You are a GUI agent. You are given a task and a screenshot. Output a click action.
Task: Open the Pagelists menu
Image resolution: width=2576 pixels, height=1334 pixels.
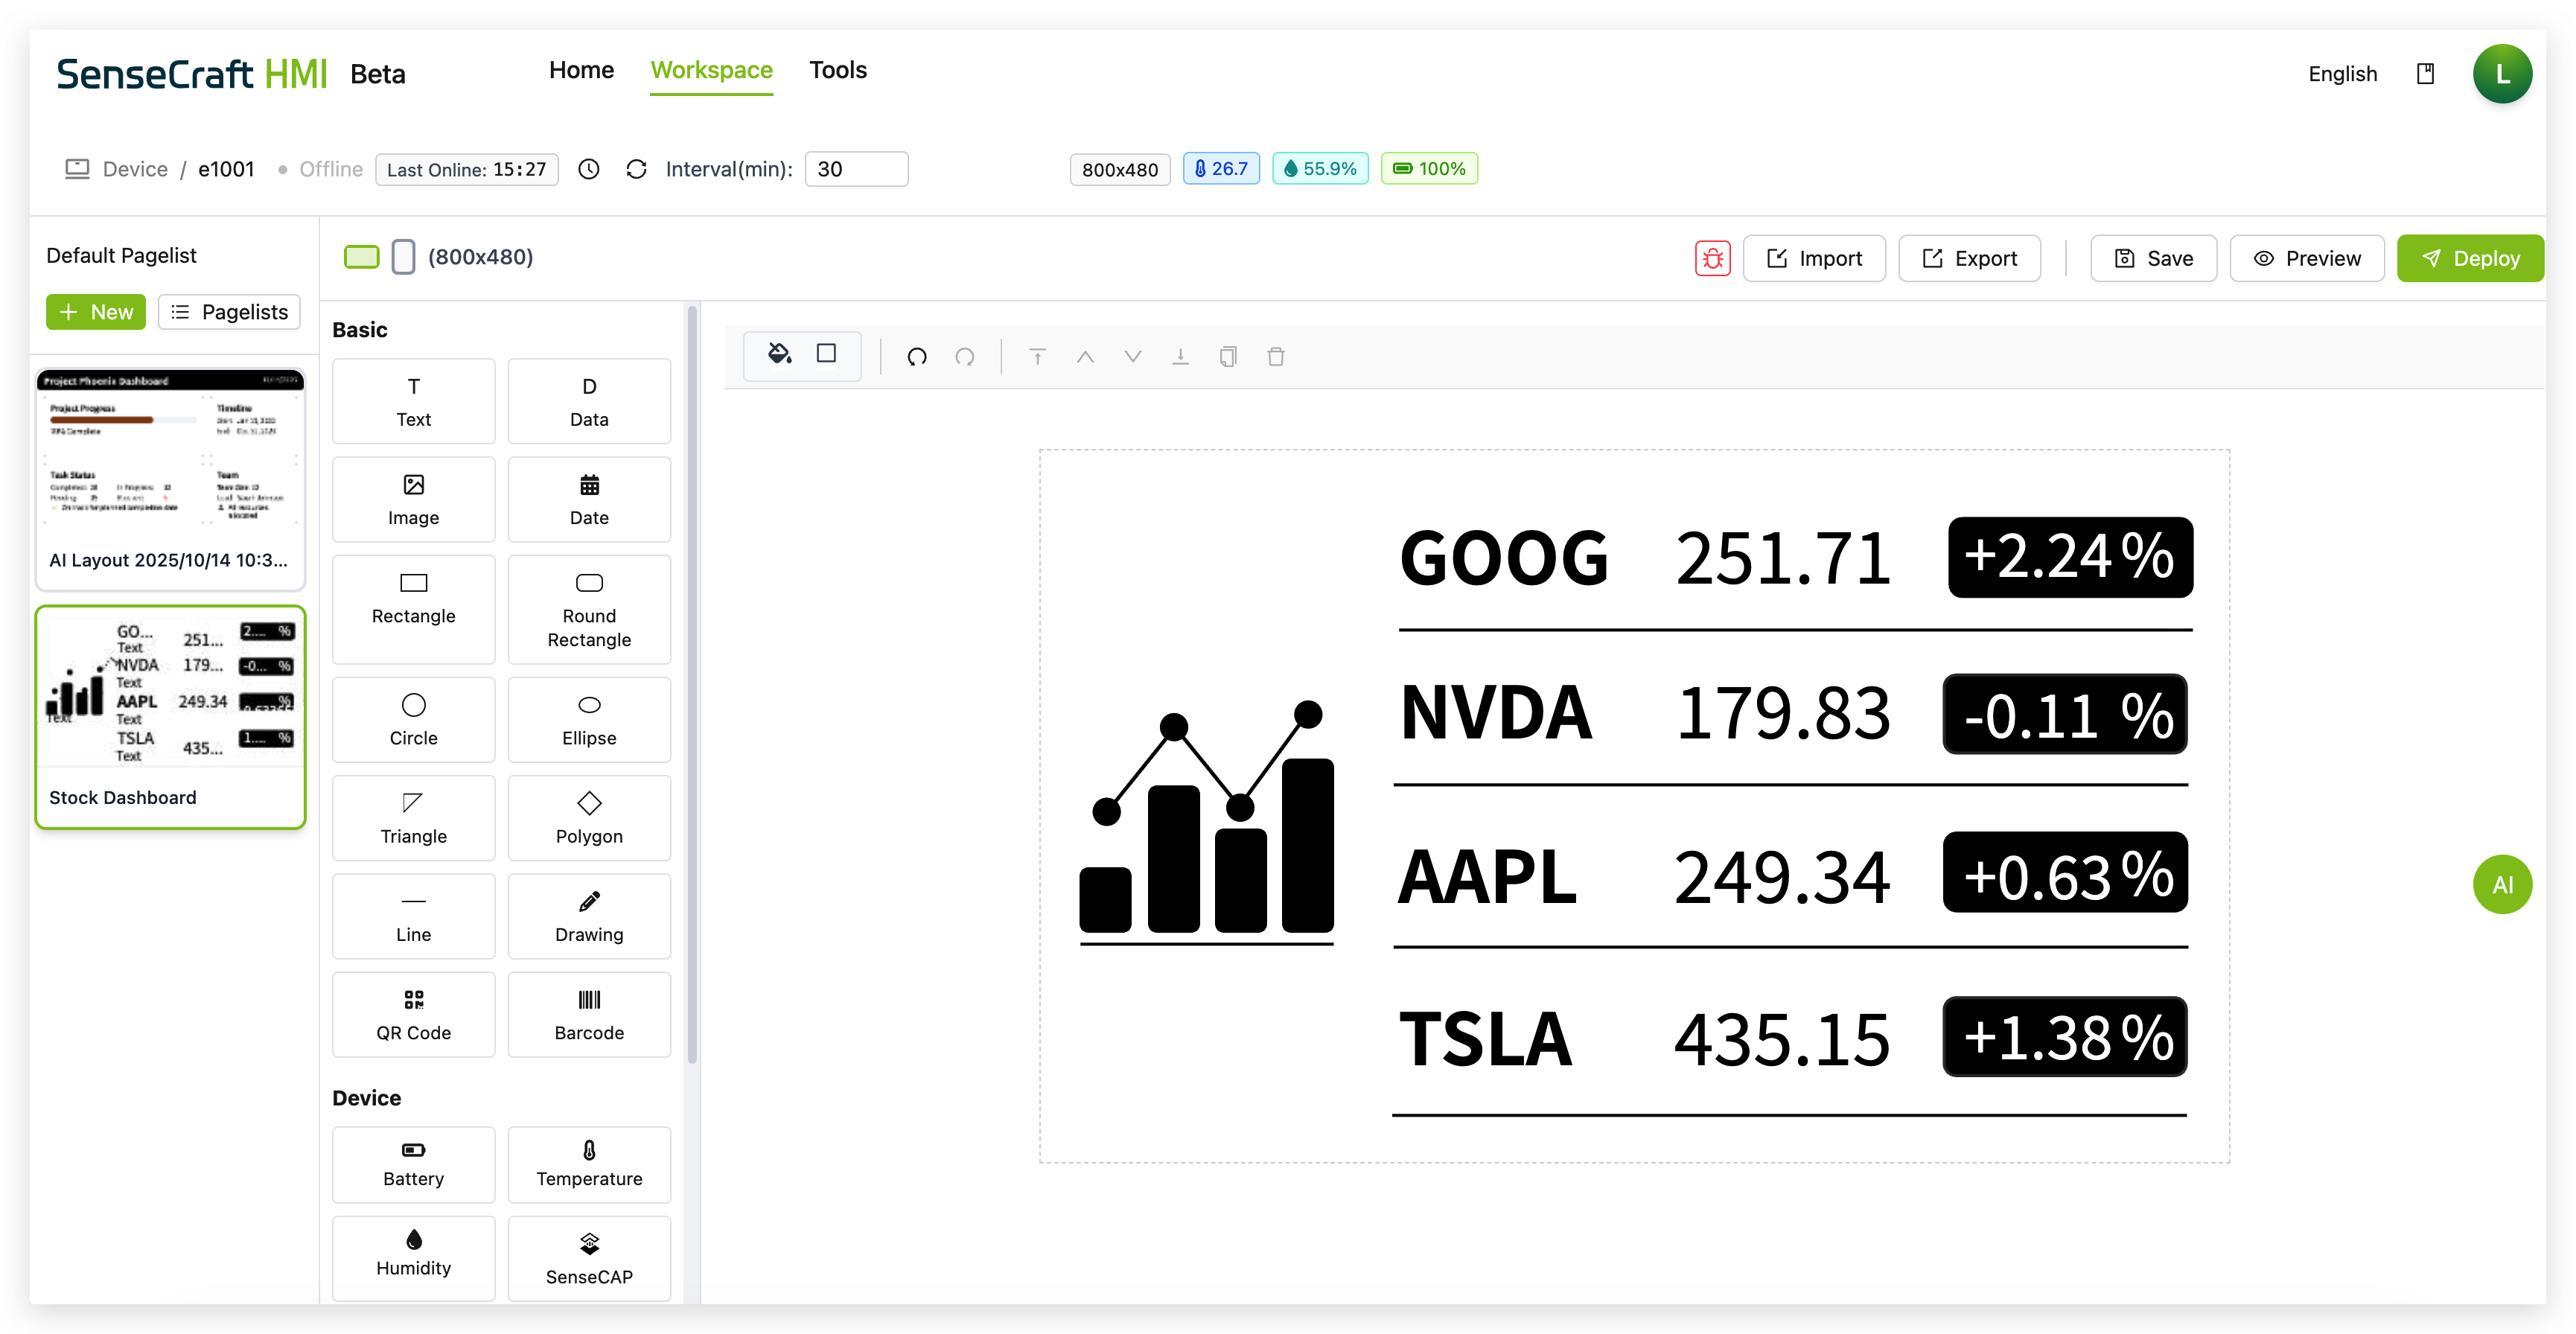coord(229,312)
